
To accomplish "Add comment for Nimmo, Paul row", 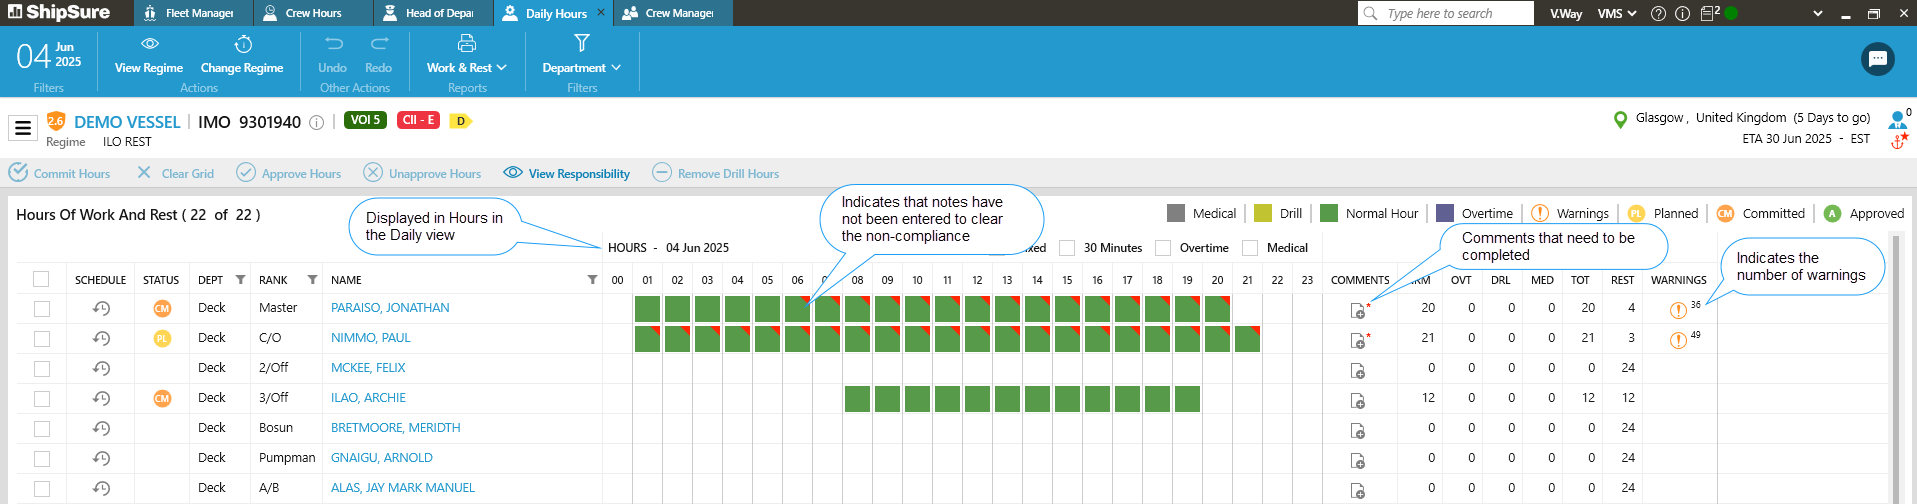I will click(1357, 341).
